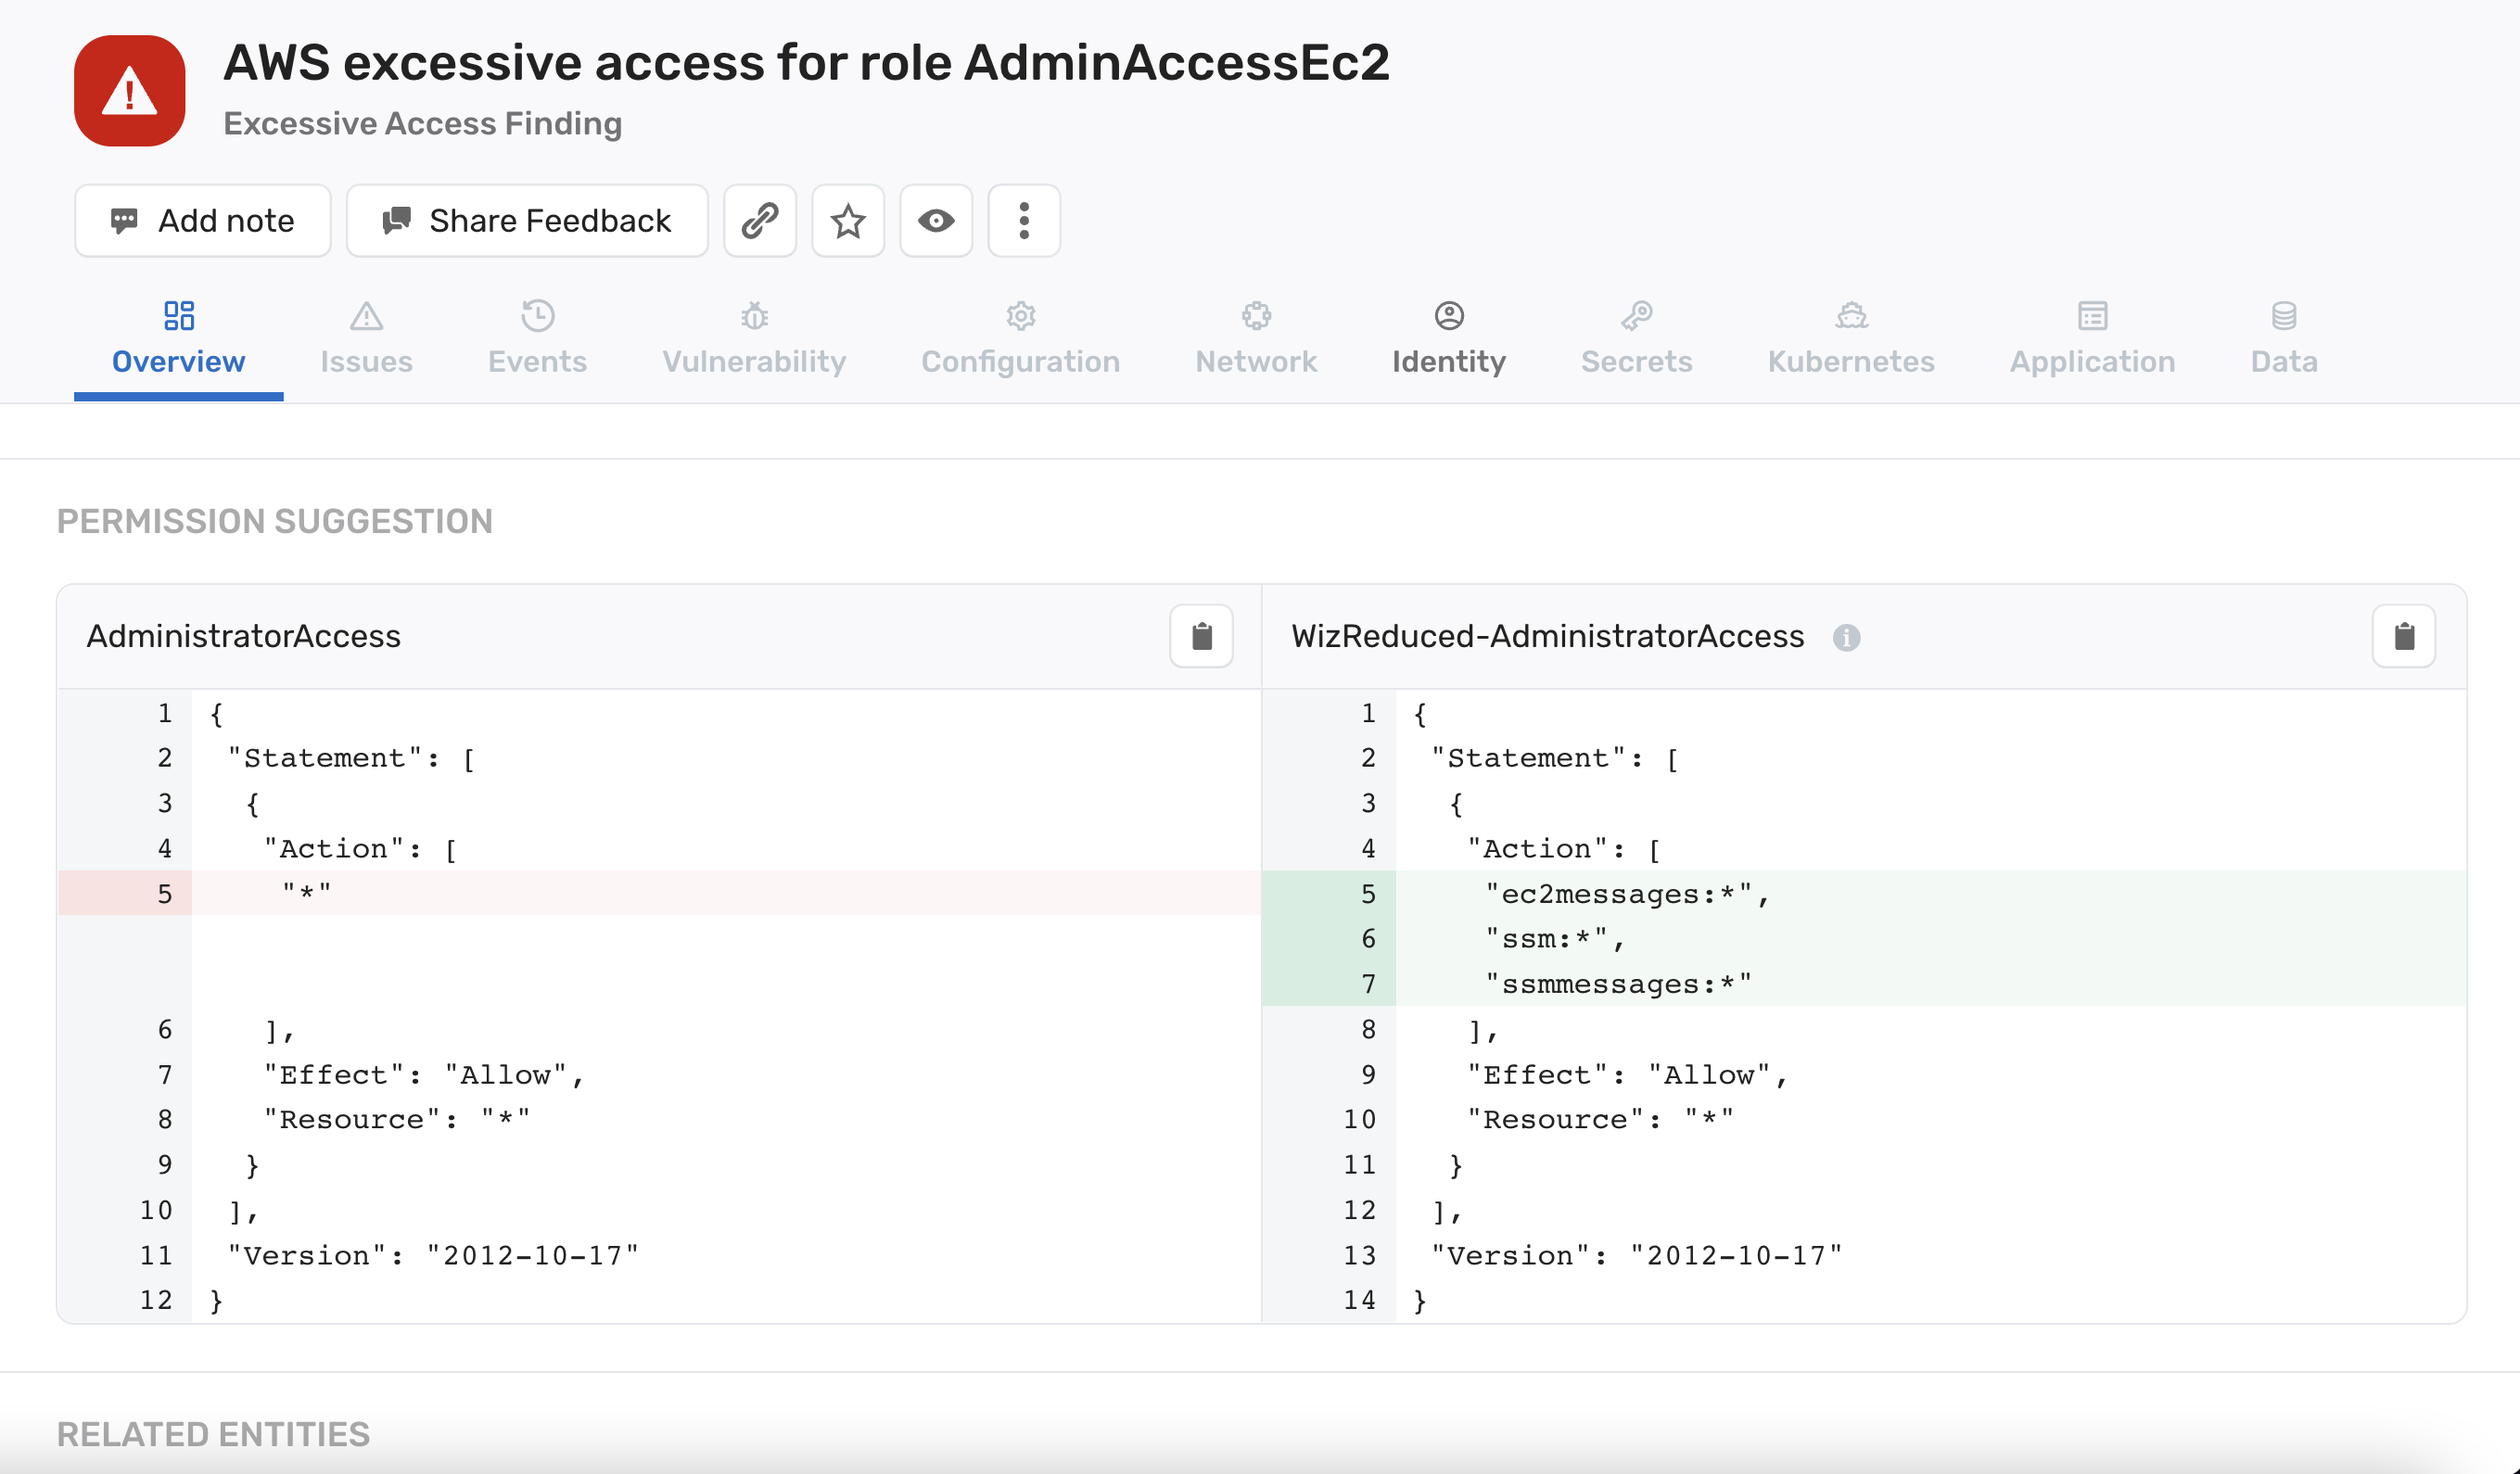This screenshot has width=2520, height=1474.
Task: Toggle the eye watch icon
Action: [936, 221]
